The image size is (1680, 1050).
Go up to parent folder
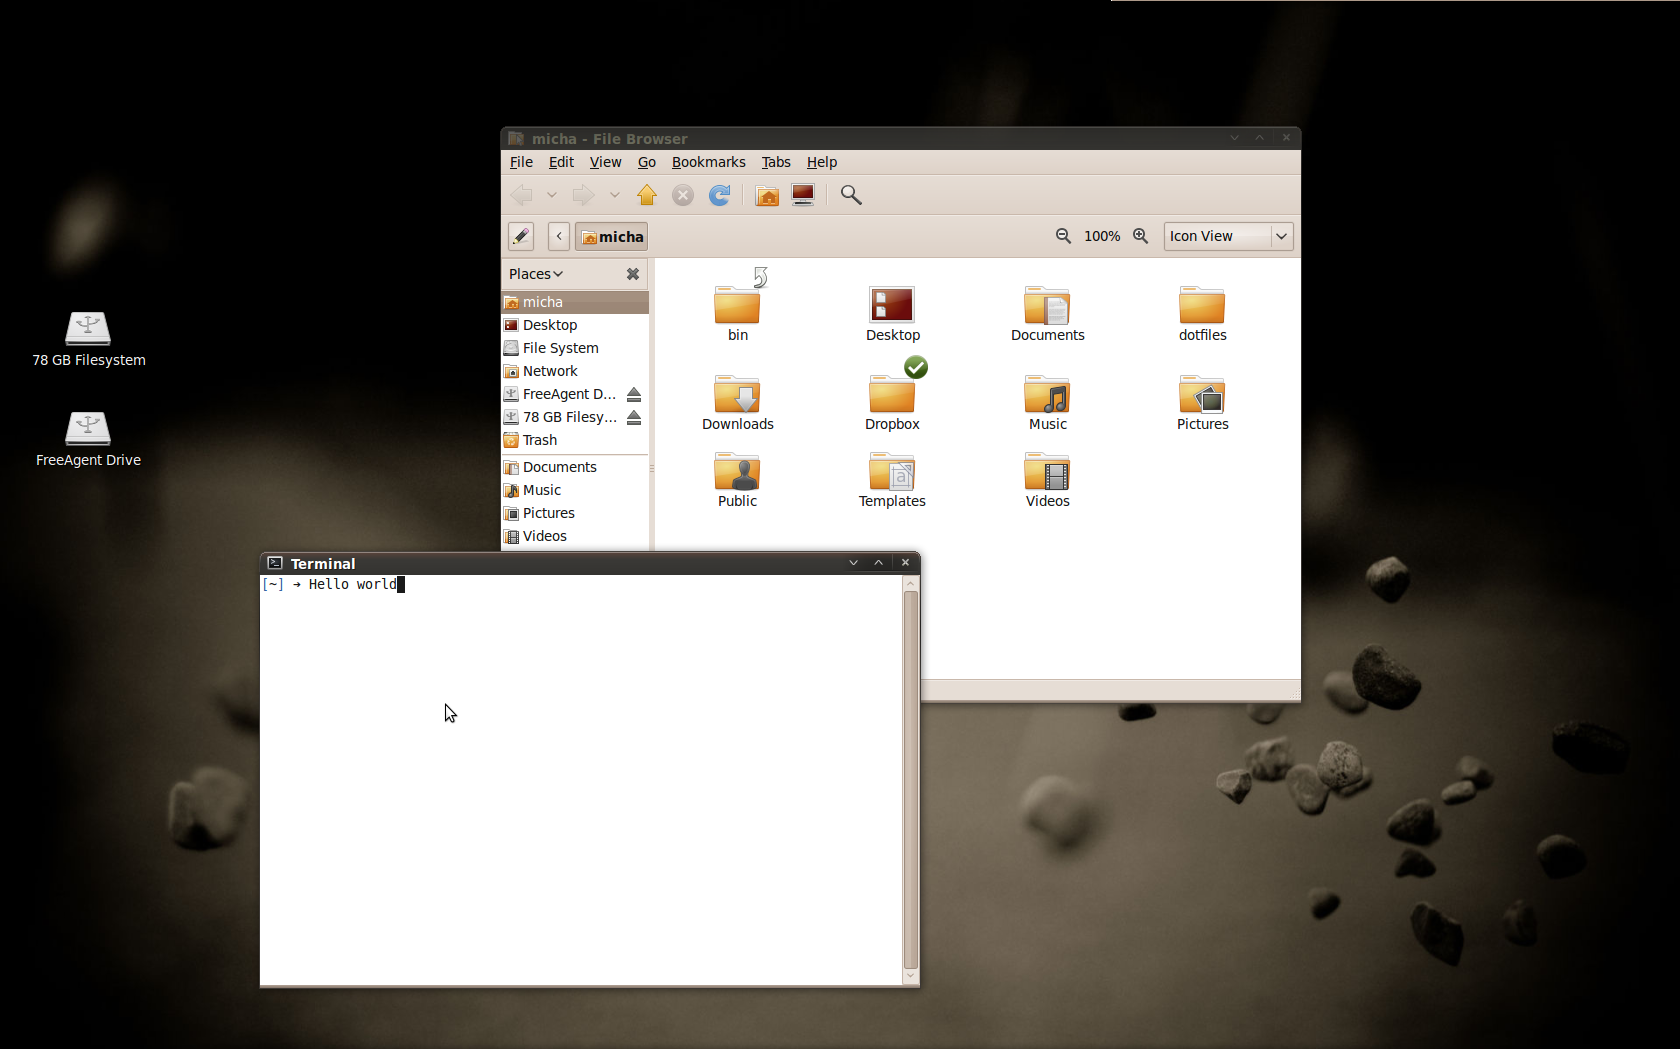click(x=647, y=196)
